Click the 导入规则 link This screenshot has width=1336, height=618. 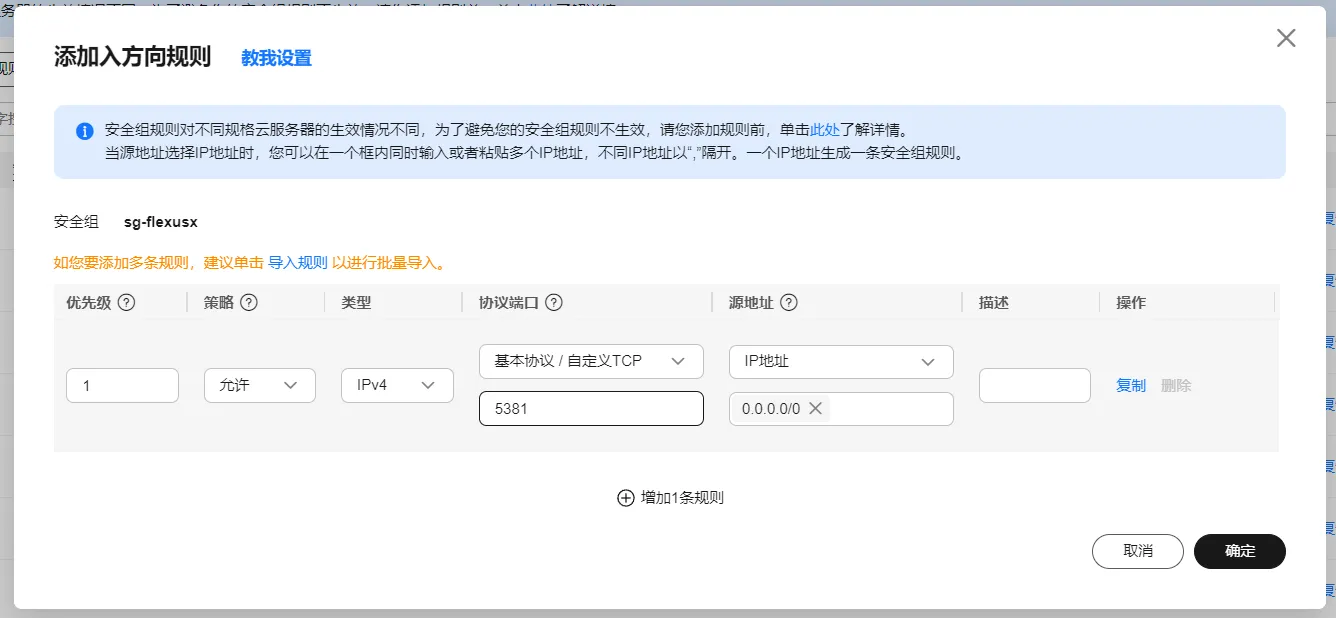[x=298, y=263]
